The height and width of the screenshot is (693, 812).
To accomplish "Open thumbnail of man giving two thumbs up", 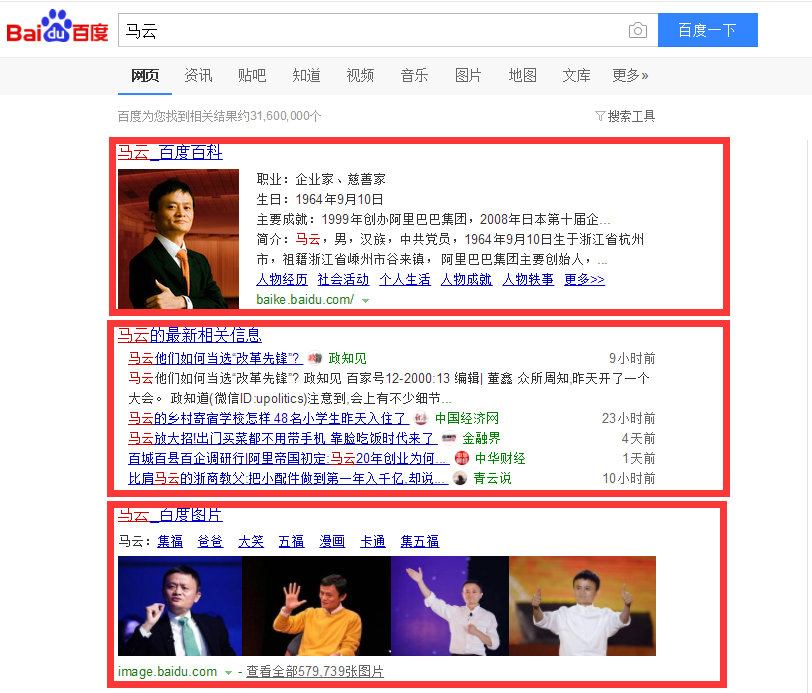I will pos(583,606).
